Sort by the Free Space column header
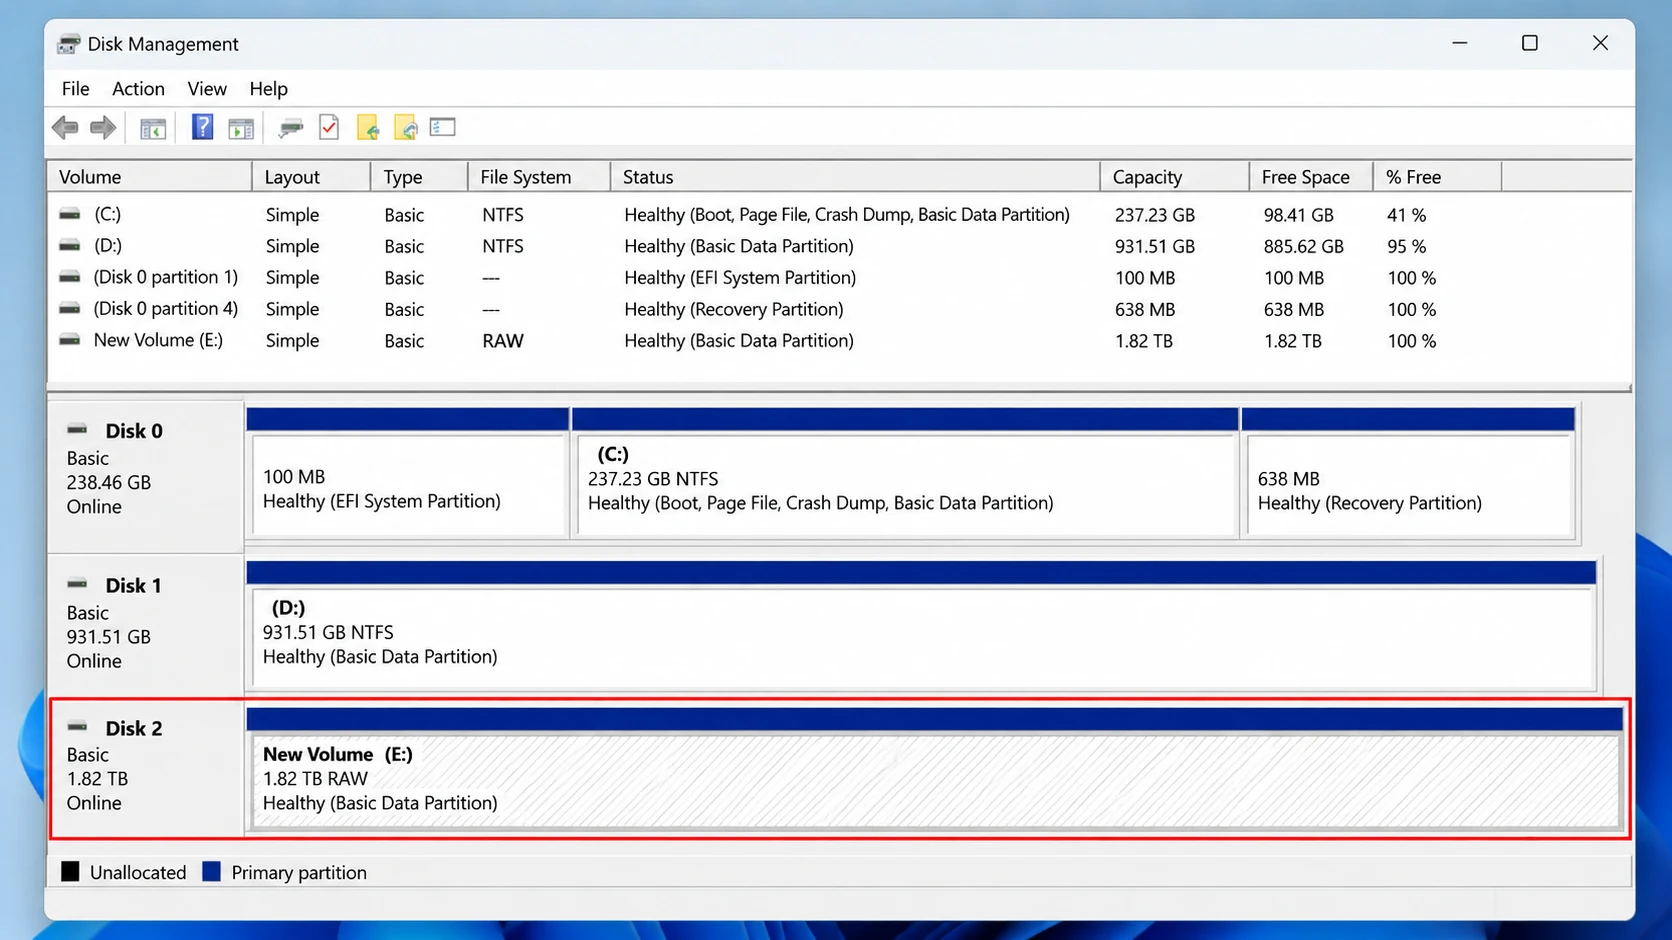 pos(1311,177)
